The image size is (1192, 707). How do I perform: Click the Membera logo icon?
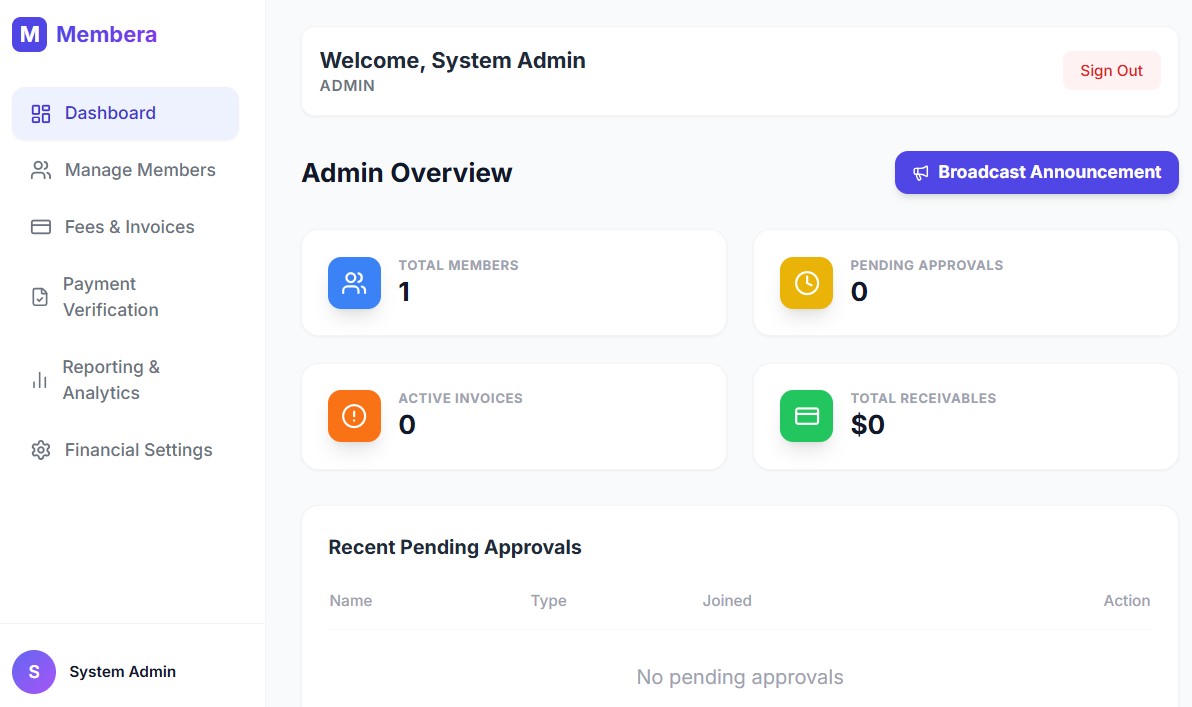point(29,35)
